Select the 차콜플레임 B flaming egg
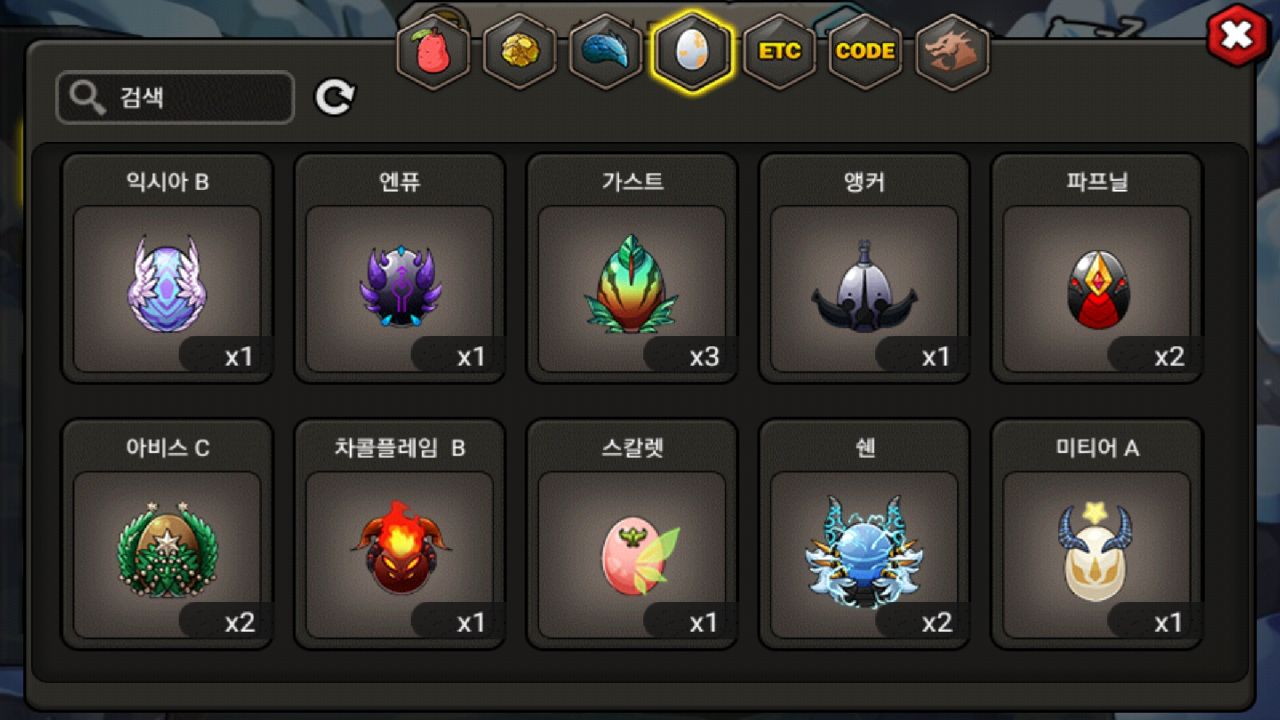Viewport: 1280px width, 720px height. (399, 534)
